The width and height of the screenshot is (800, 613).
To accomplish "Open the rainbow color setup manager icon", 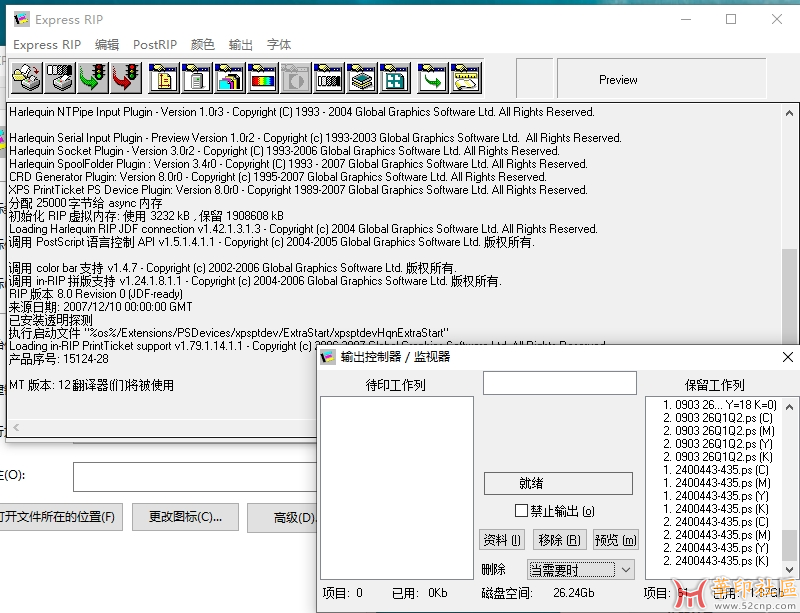I will coord(263,78).
